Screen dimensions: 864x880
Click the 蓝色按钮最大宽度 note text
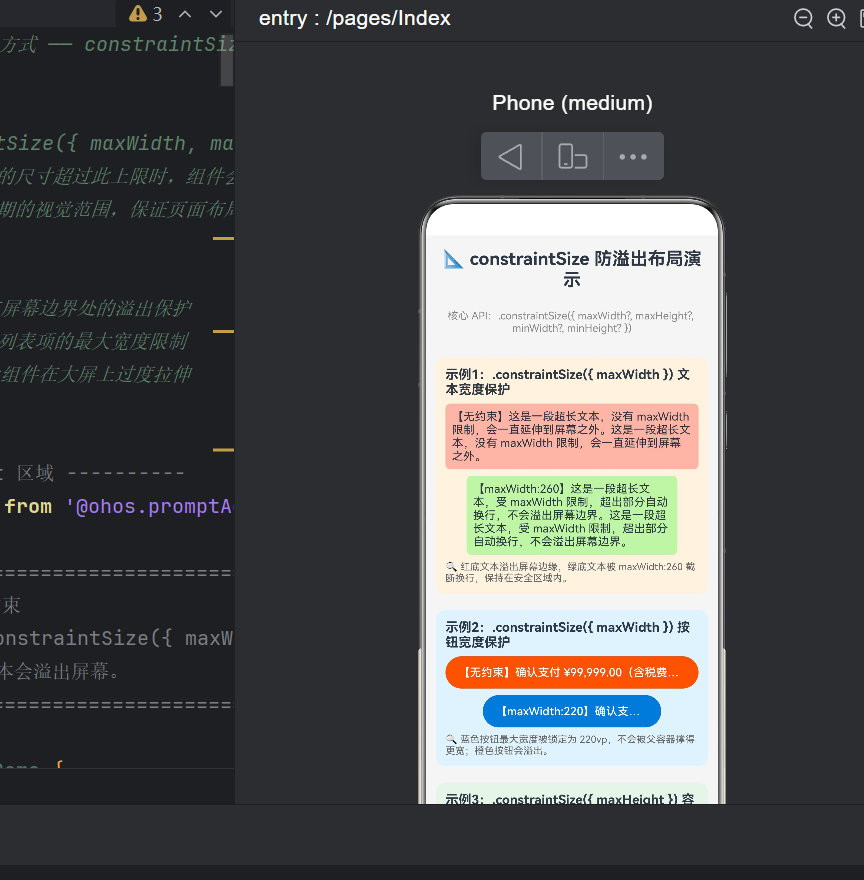point(570,745)
